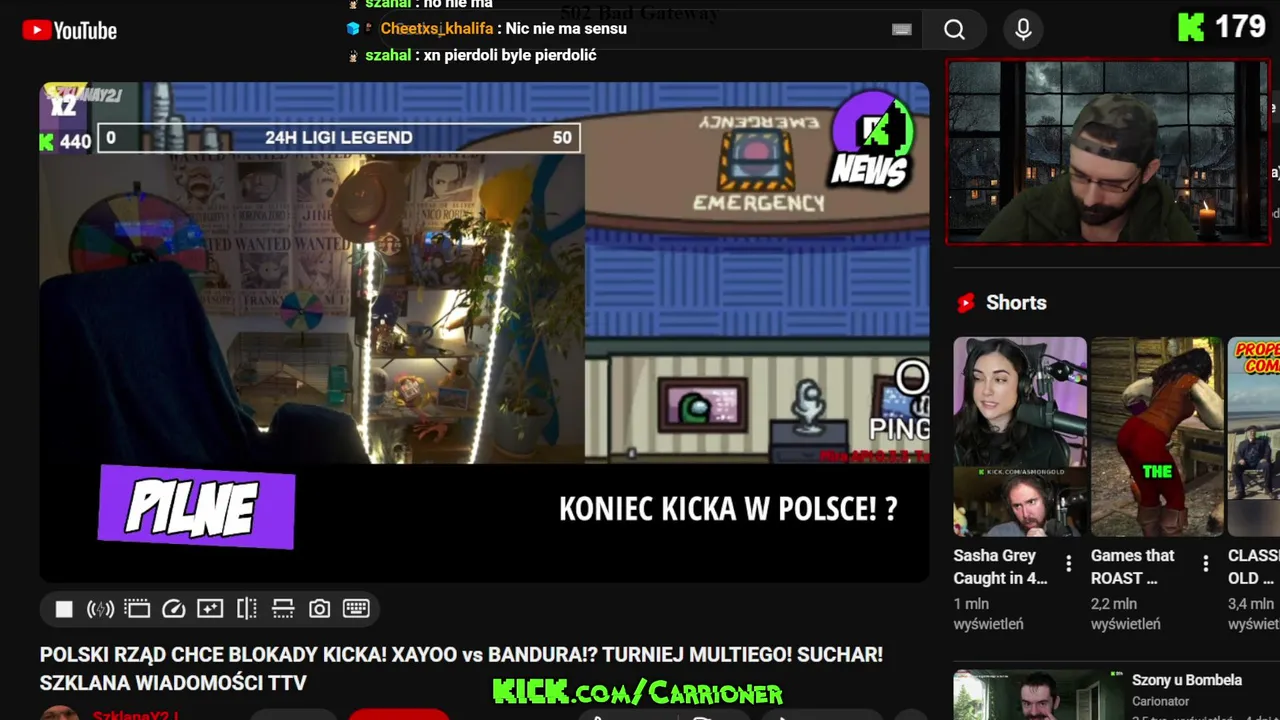Screen dimensions: 1280x720
Task: Open three-dot menu for Games that ROAST short
Action: click(1206, 563)
